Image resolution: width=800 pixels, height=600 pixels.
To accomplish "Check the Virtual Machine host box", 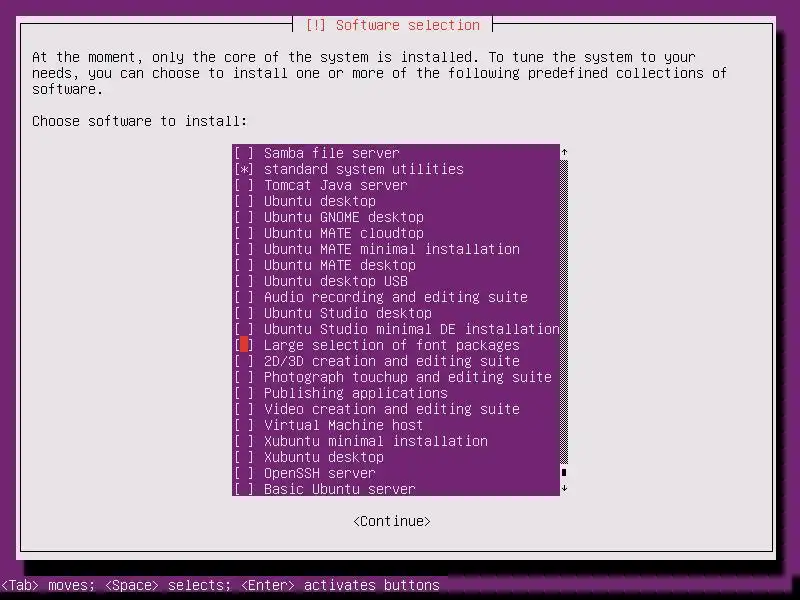I will coord(244,425).
